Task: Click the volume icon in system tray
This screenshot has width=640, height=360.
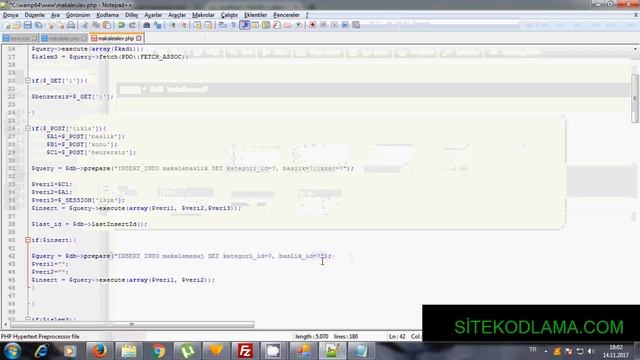Action: tap(591, 351)
